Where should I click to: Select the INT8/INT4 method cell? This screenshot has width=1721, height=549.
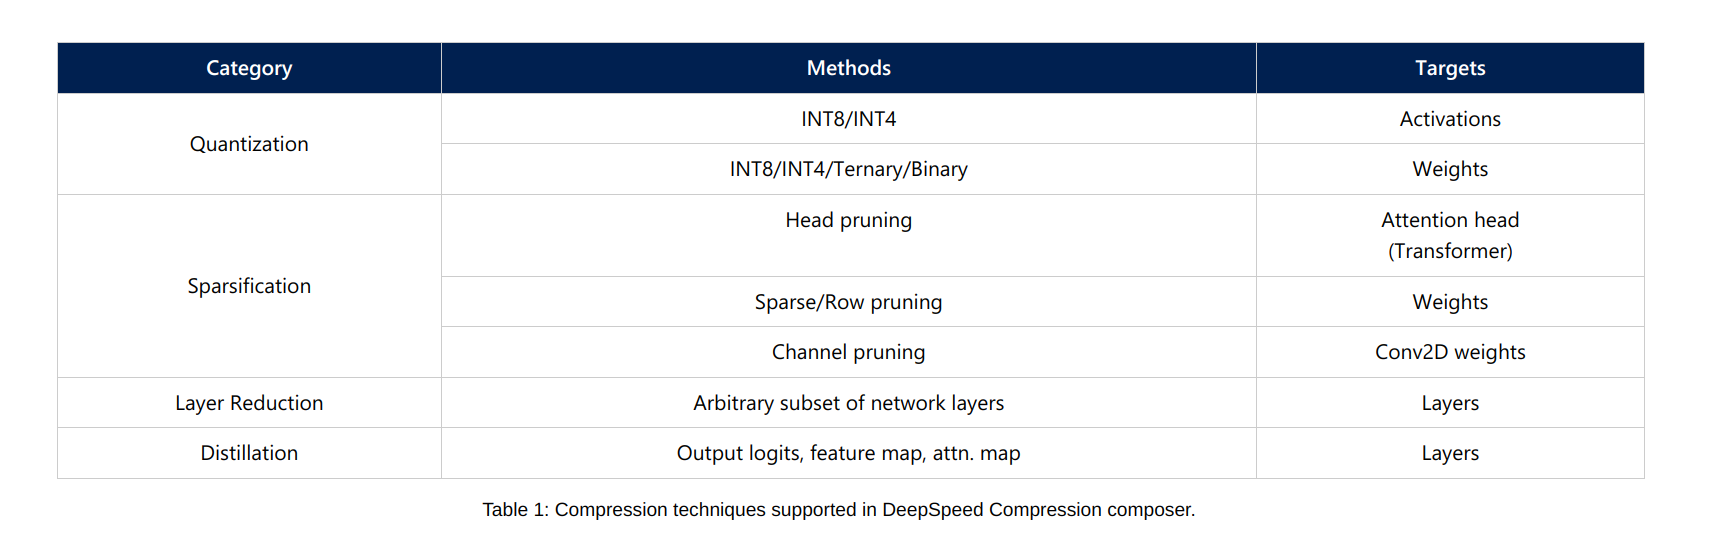tap(848, 119)
